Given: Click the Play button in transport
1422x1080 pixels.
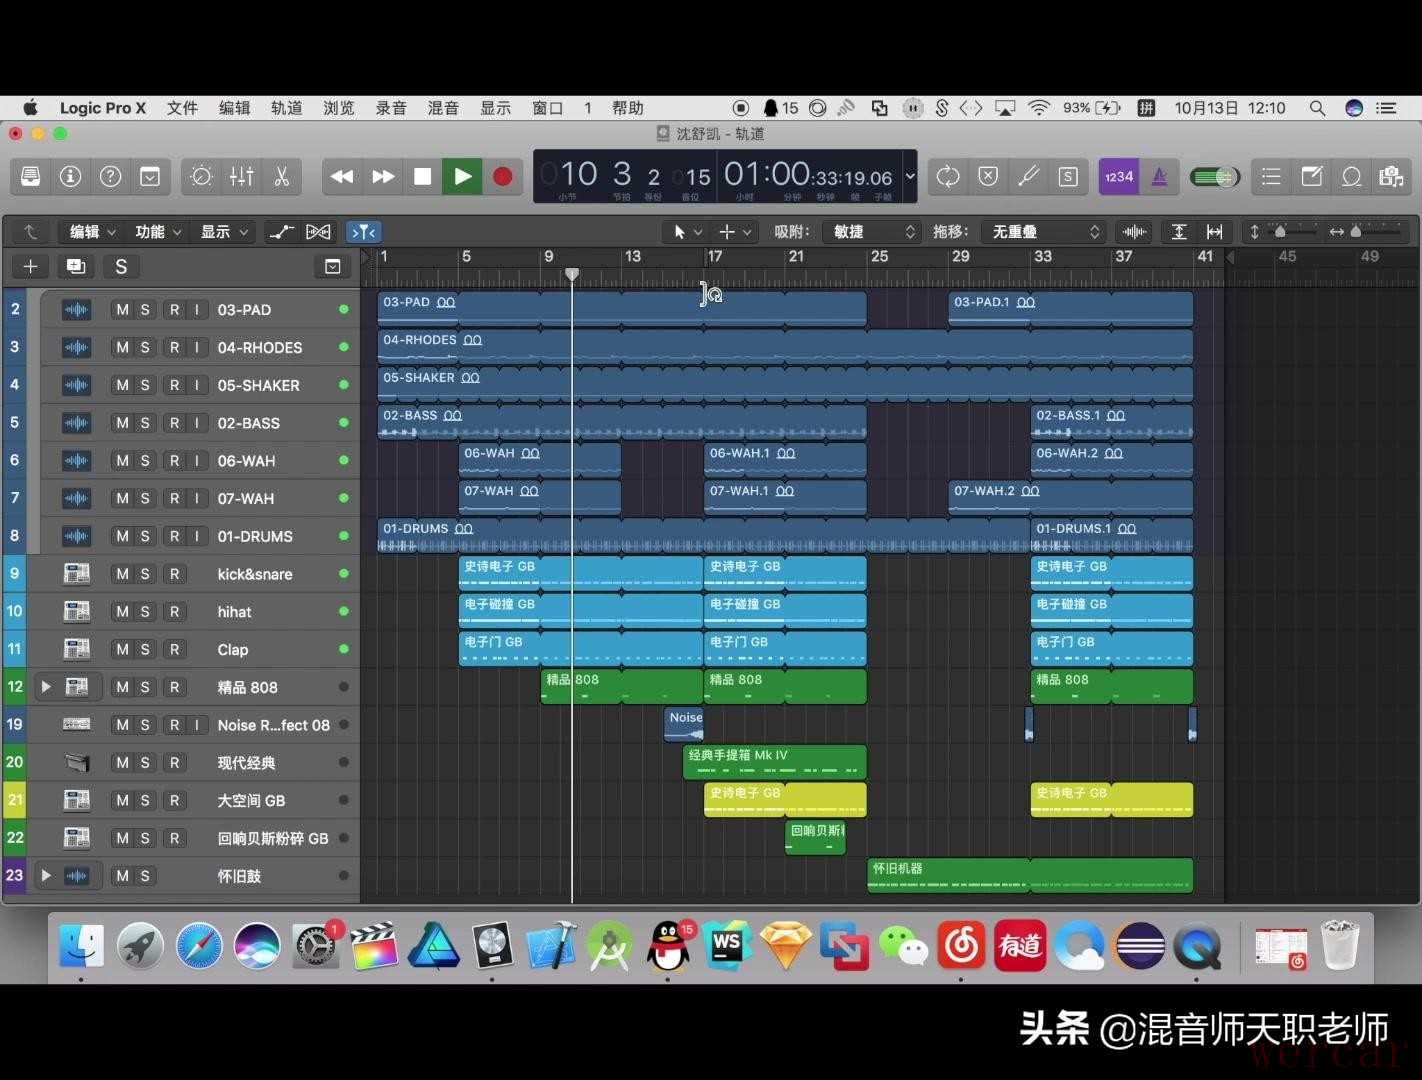Looking at the screenshot, I should 462,177.
